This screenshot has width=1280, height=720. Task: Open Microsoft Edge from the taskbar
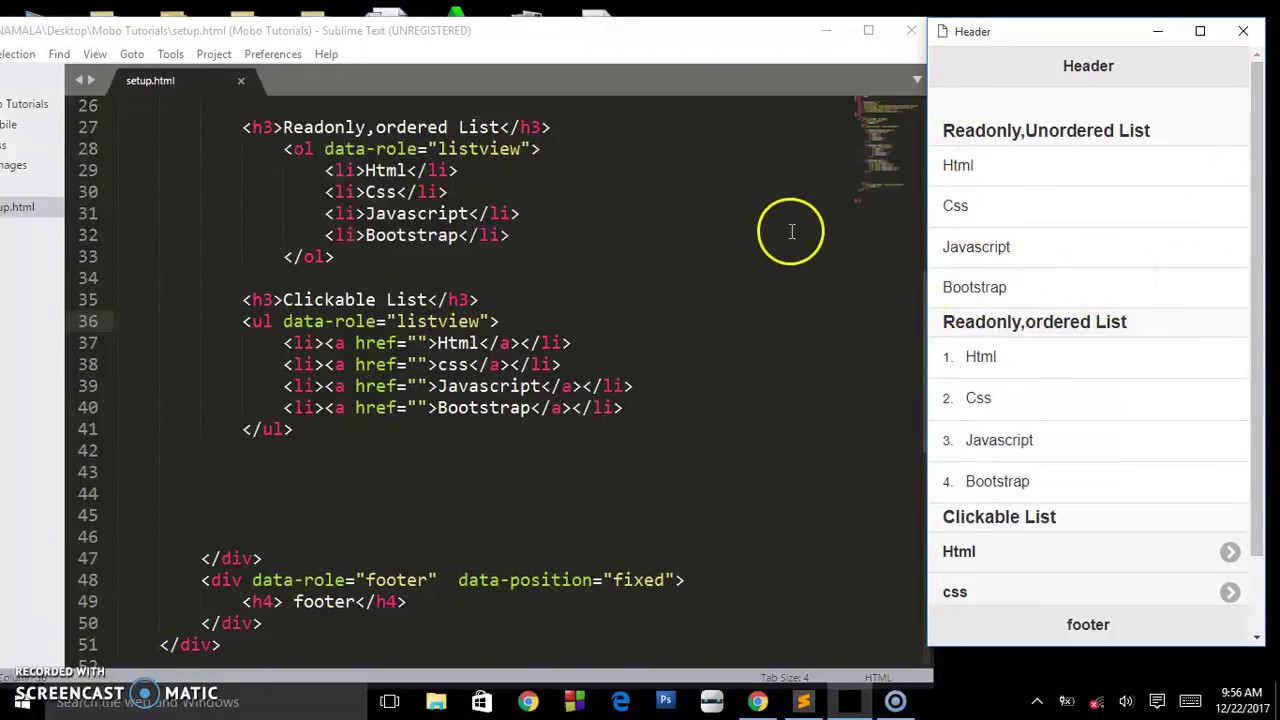click(620, 701)
